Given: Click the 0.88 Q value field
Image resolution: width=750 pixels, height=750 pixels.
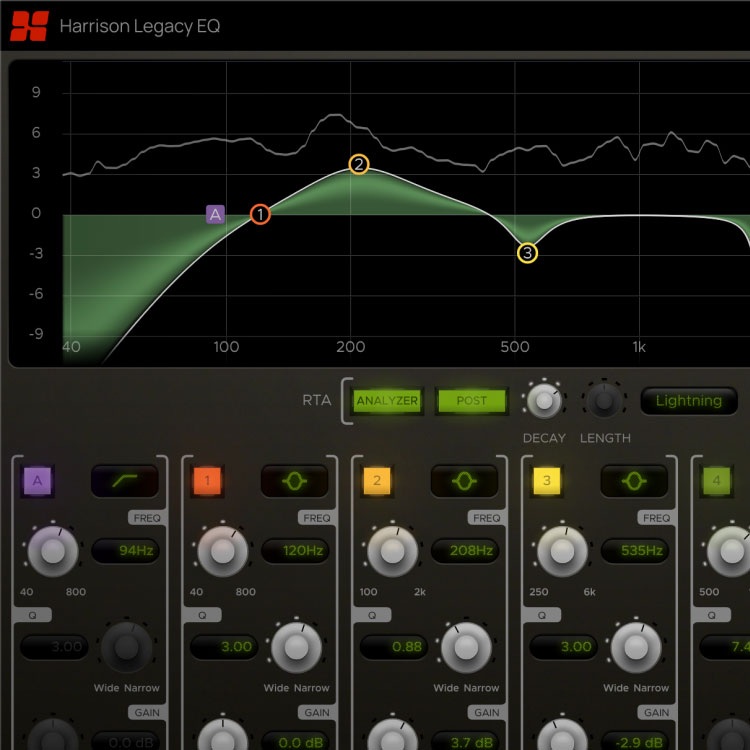Looking at the screenshot, I should click(394, 647).
